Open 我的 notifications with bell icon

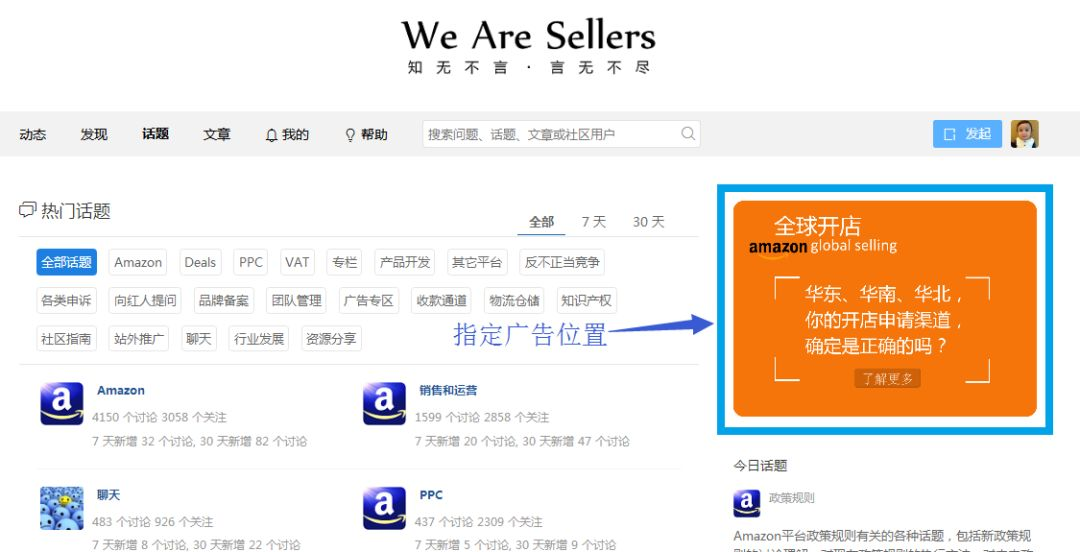tap(287, 134)
